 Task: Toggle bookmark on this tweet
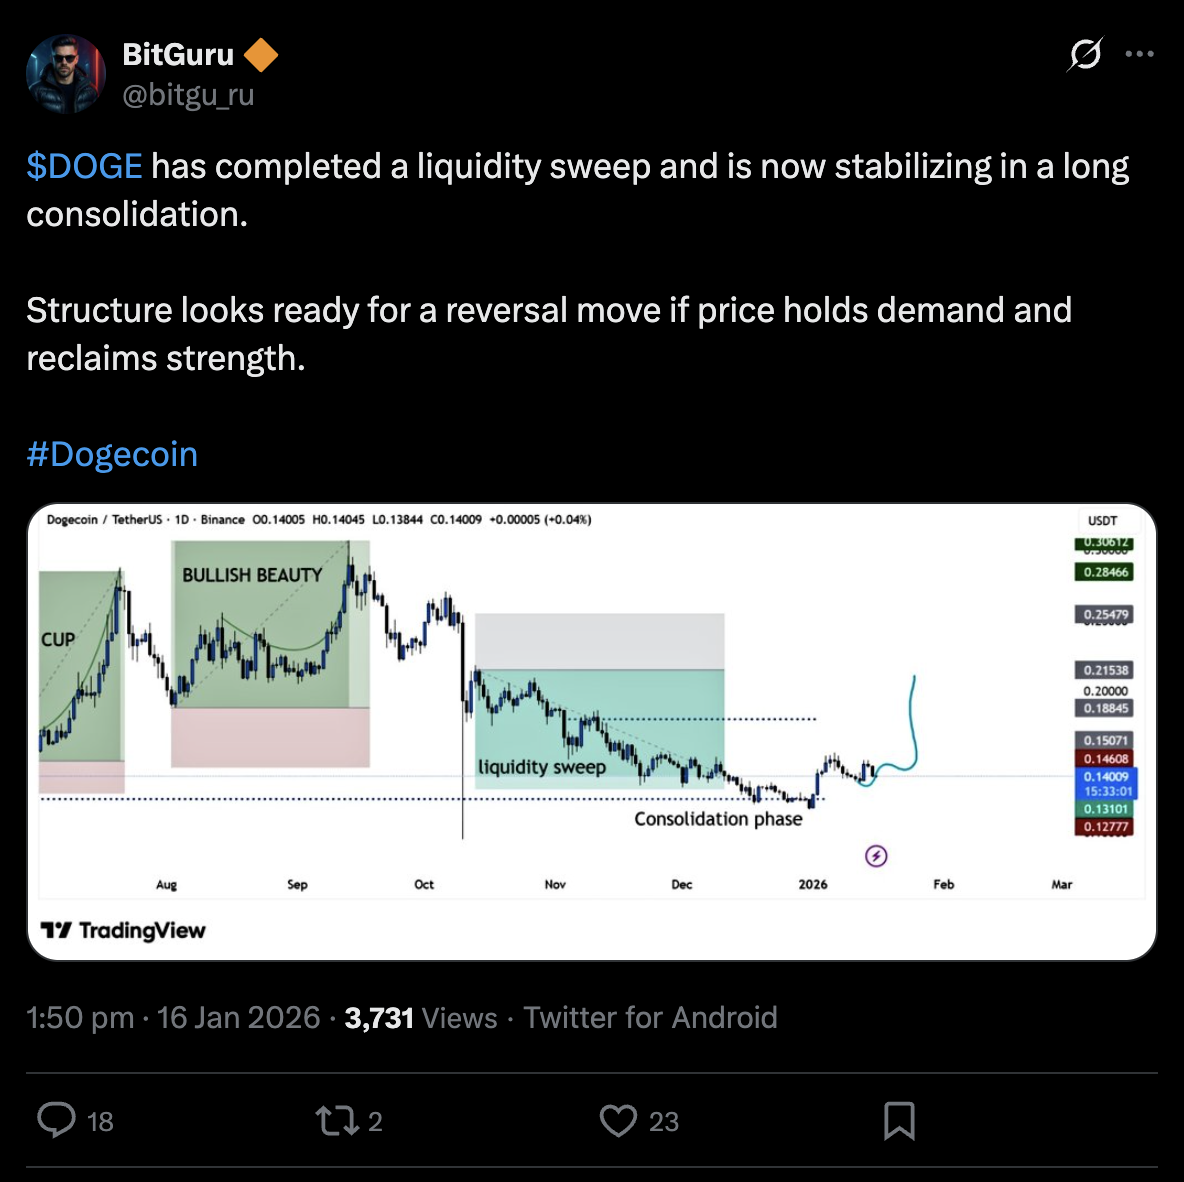899,1121
